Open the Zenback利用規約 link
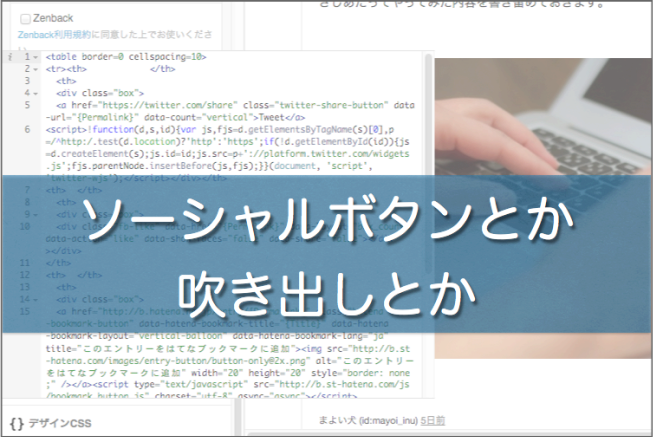The width and height of the screenshot is (653, 437). (x=54, y=35)
